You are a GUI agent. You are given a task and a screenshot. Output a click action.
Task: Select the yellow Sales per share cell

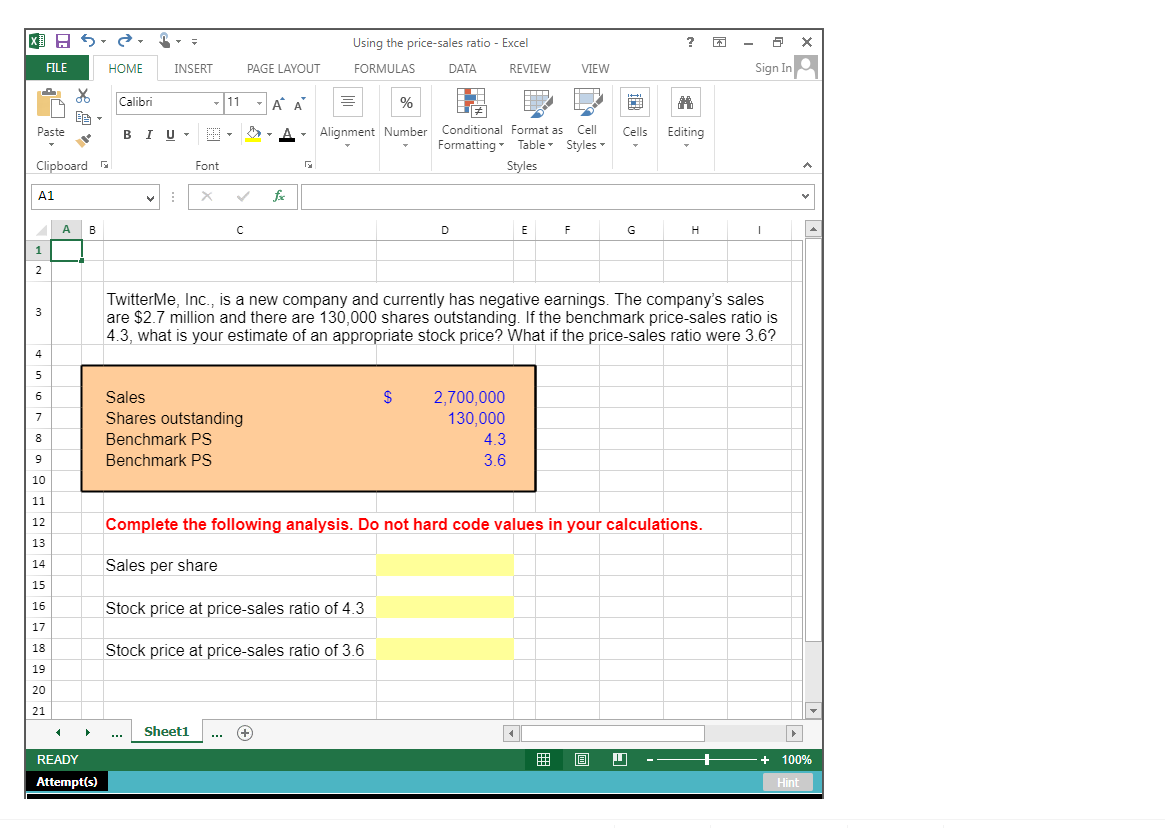click(x=444, y=565)
